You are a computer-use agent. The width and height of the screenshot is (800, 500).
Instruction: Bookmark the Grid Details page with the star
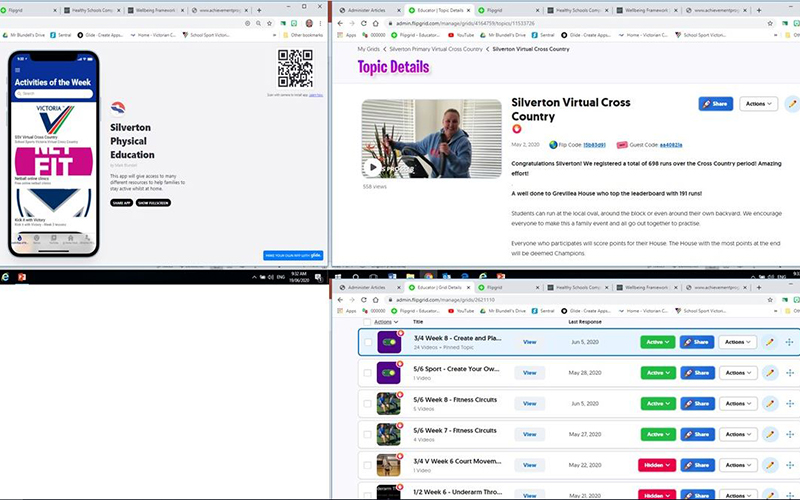[x=770, y=300]
